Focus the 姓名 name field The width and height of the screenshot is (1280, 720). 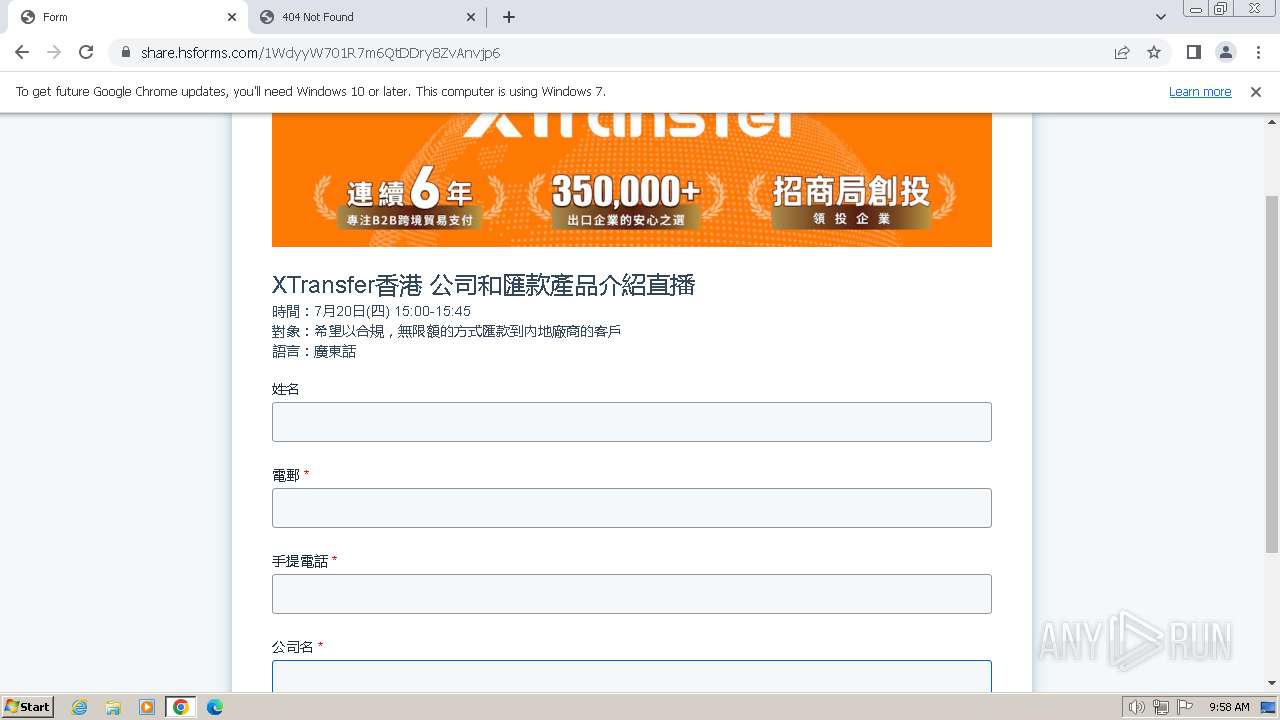point(632,422)
